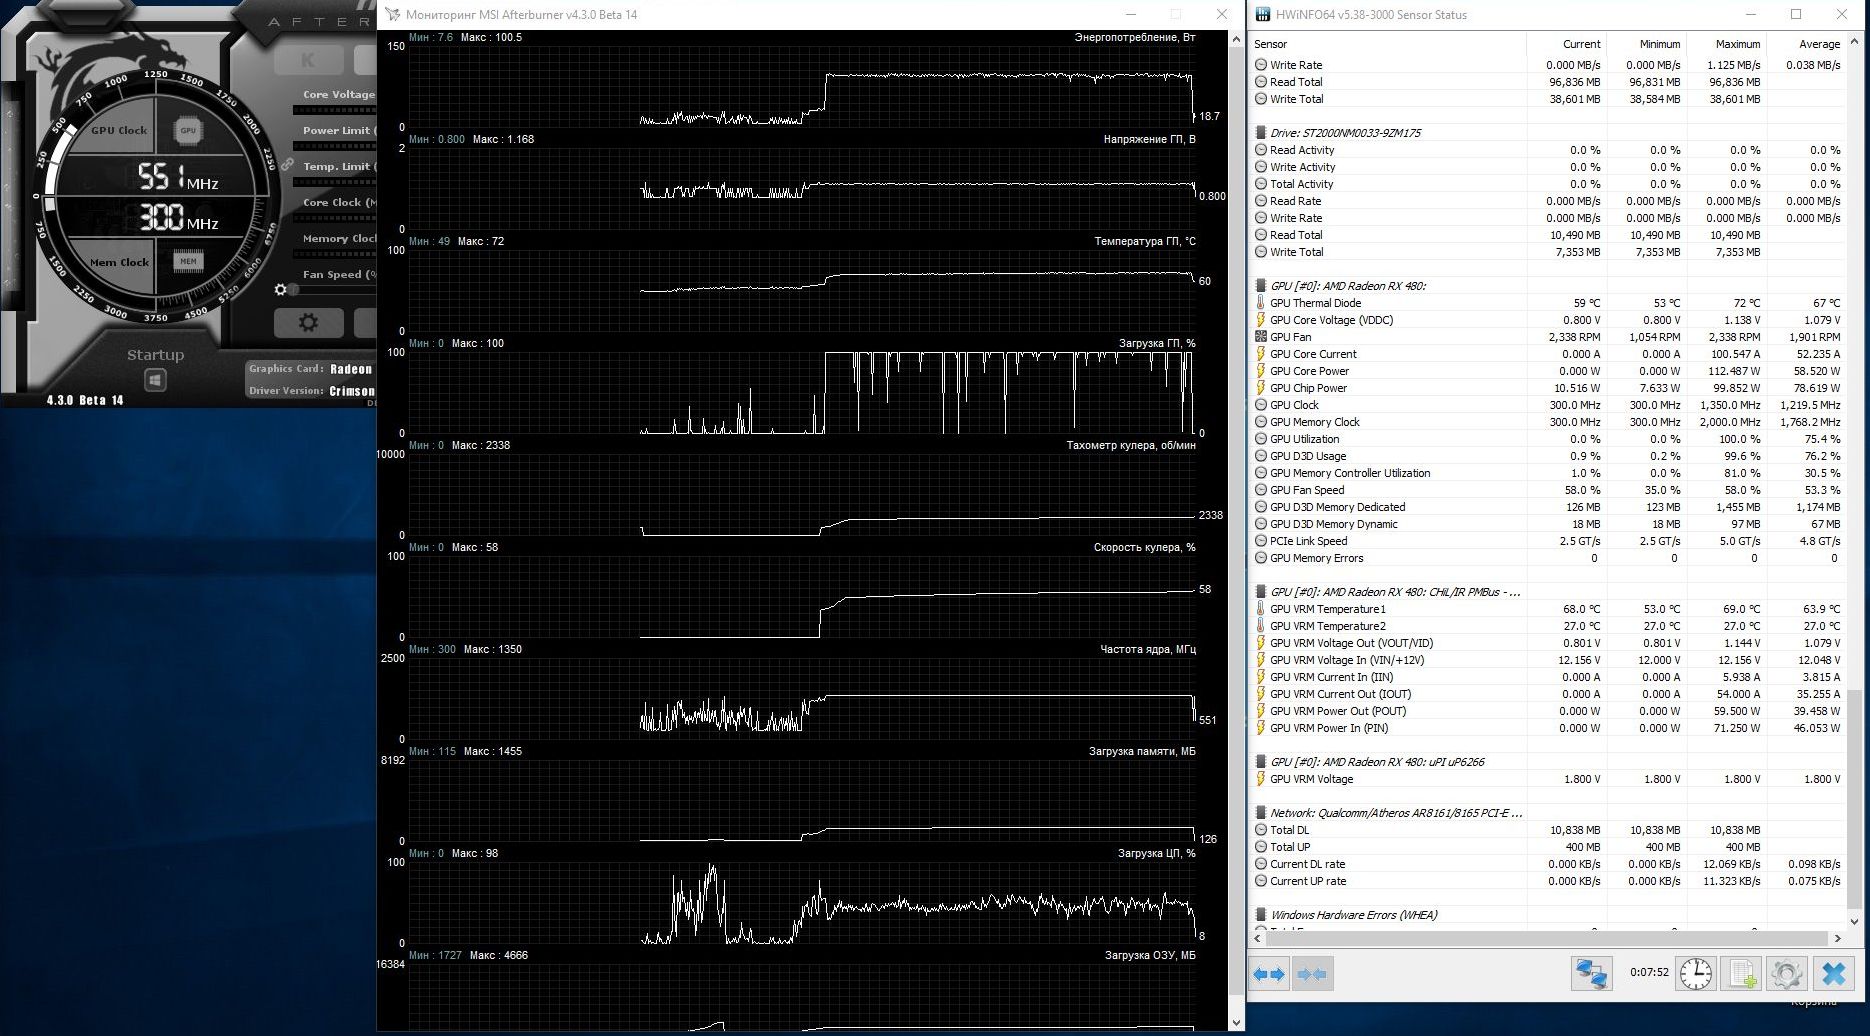This screenshot has width=1870, height=1036.
Task: Click the Afterburner monitoring window scroll down arrow
Action: (x=1237, y=1022)
